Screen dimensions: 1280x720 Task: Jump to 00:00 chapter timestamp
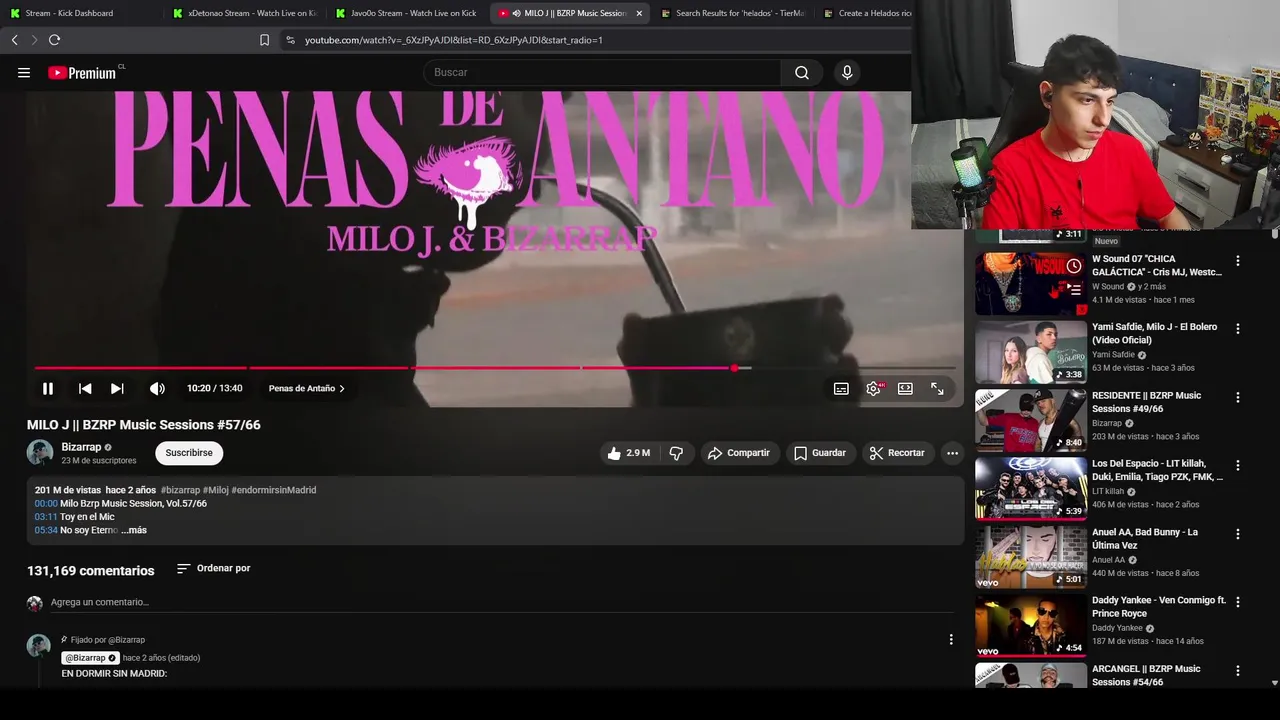click(46, 504)
